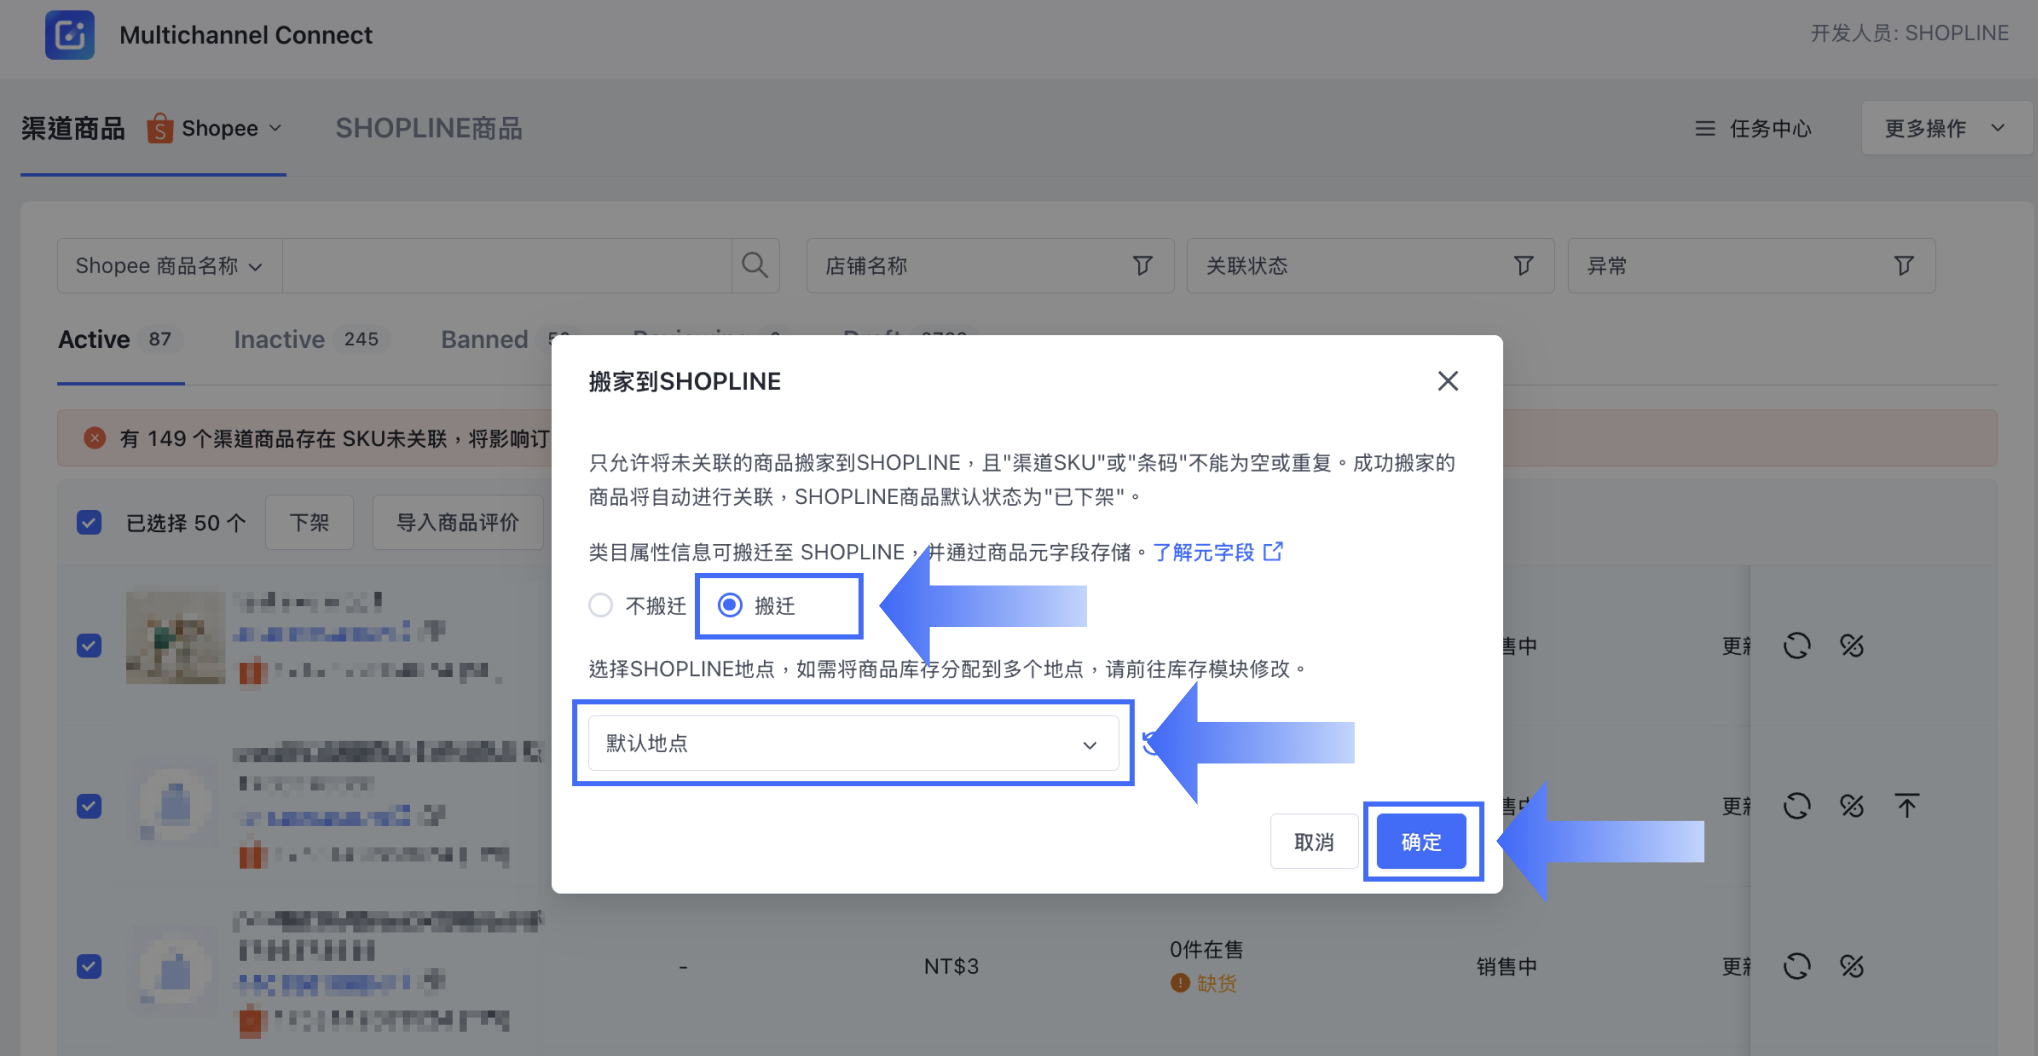Click the product name search input field
Screen dimensions: 2038x1056
(507, 266)
